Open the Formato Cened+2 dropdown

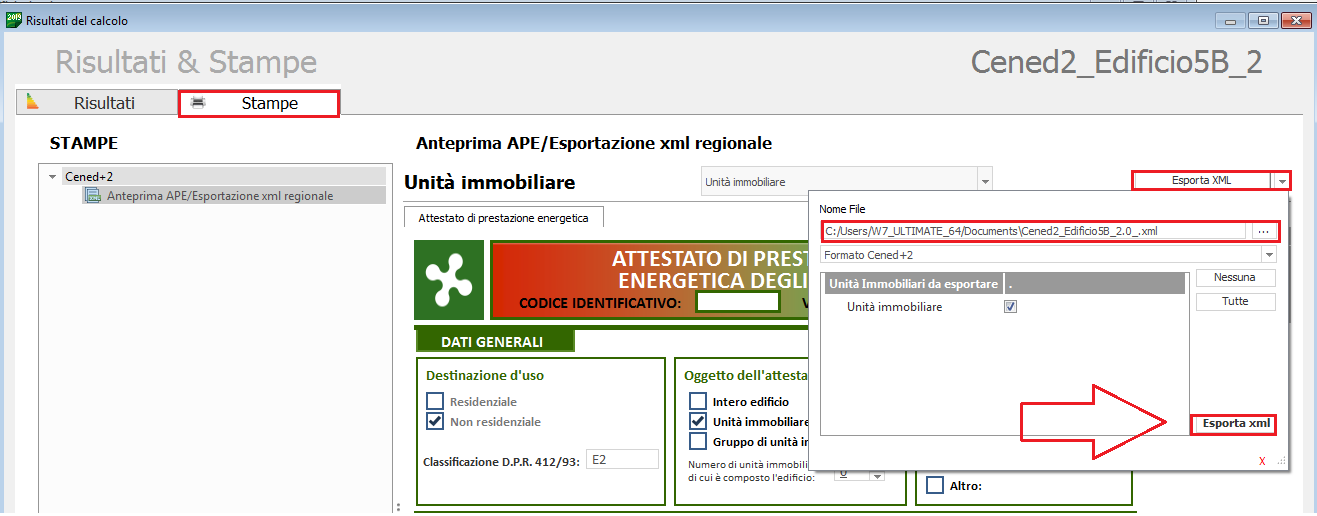pos(1269,255)
